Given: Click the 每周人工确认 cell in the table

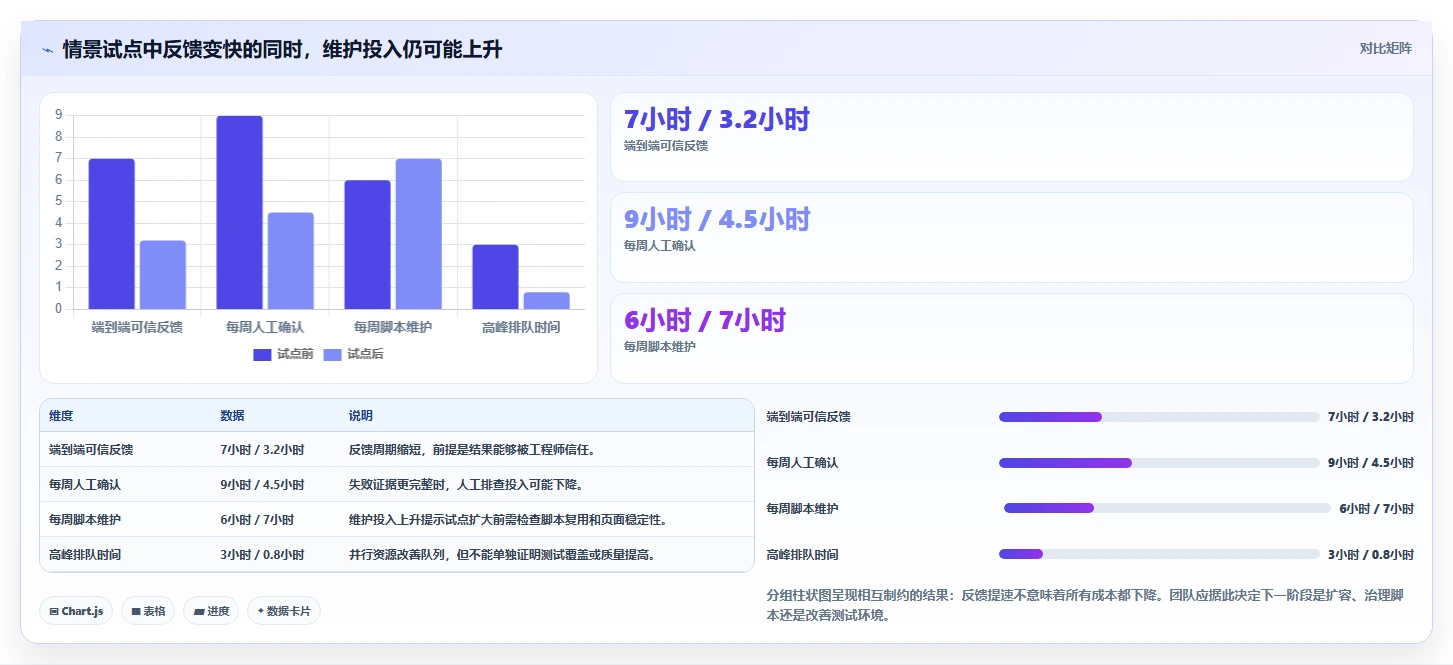Looking at the screenshot, I should coord(85,485).
